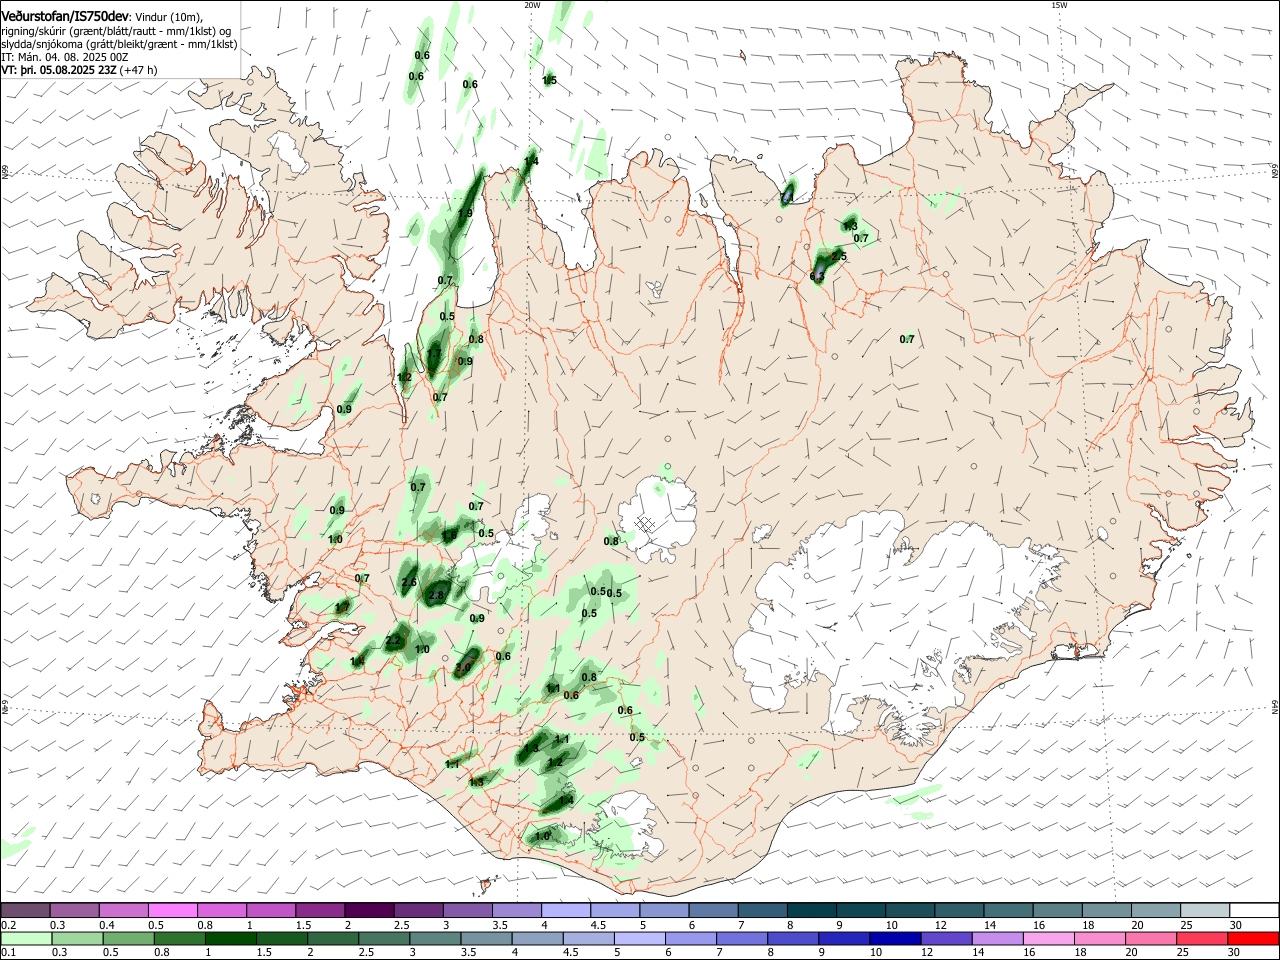
Task: Pick the bright red lower-row swatch labeled 30
Action: [x=1254, y=939]
